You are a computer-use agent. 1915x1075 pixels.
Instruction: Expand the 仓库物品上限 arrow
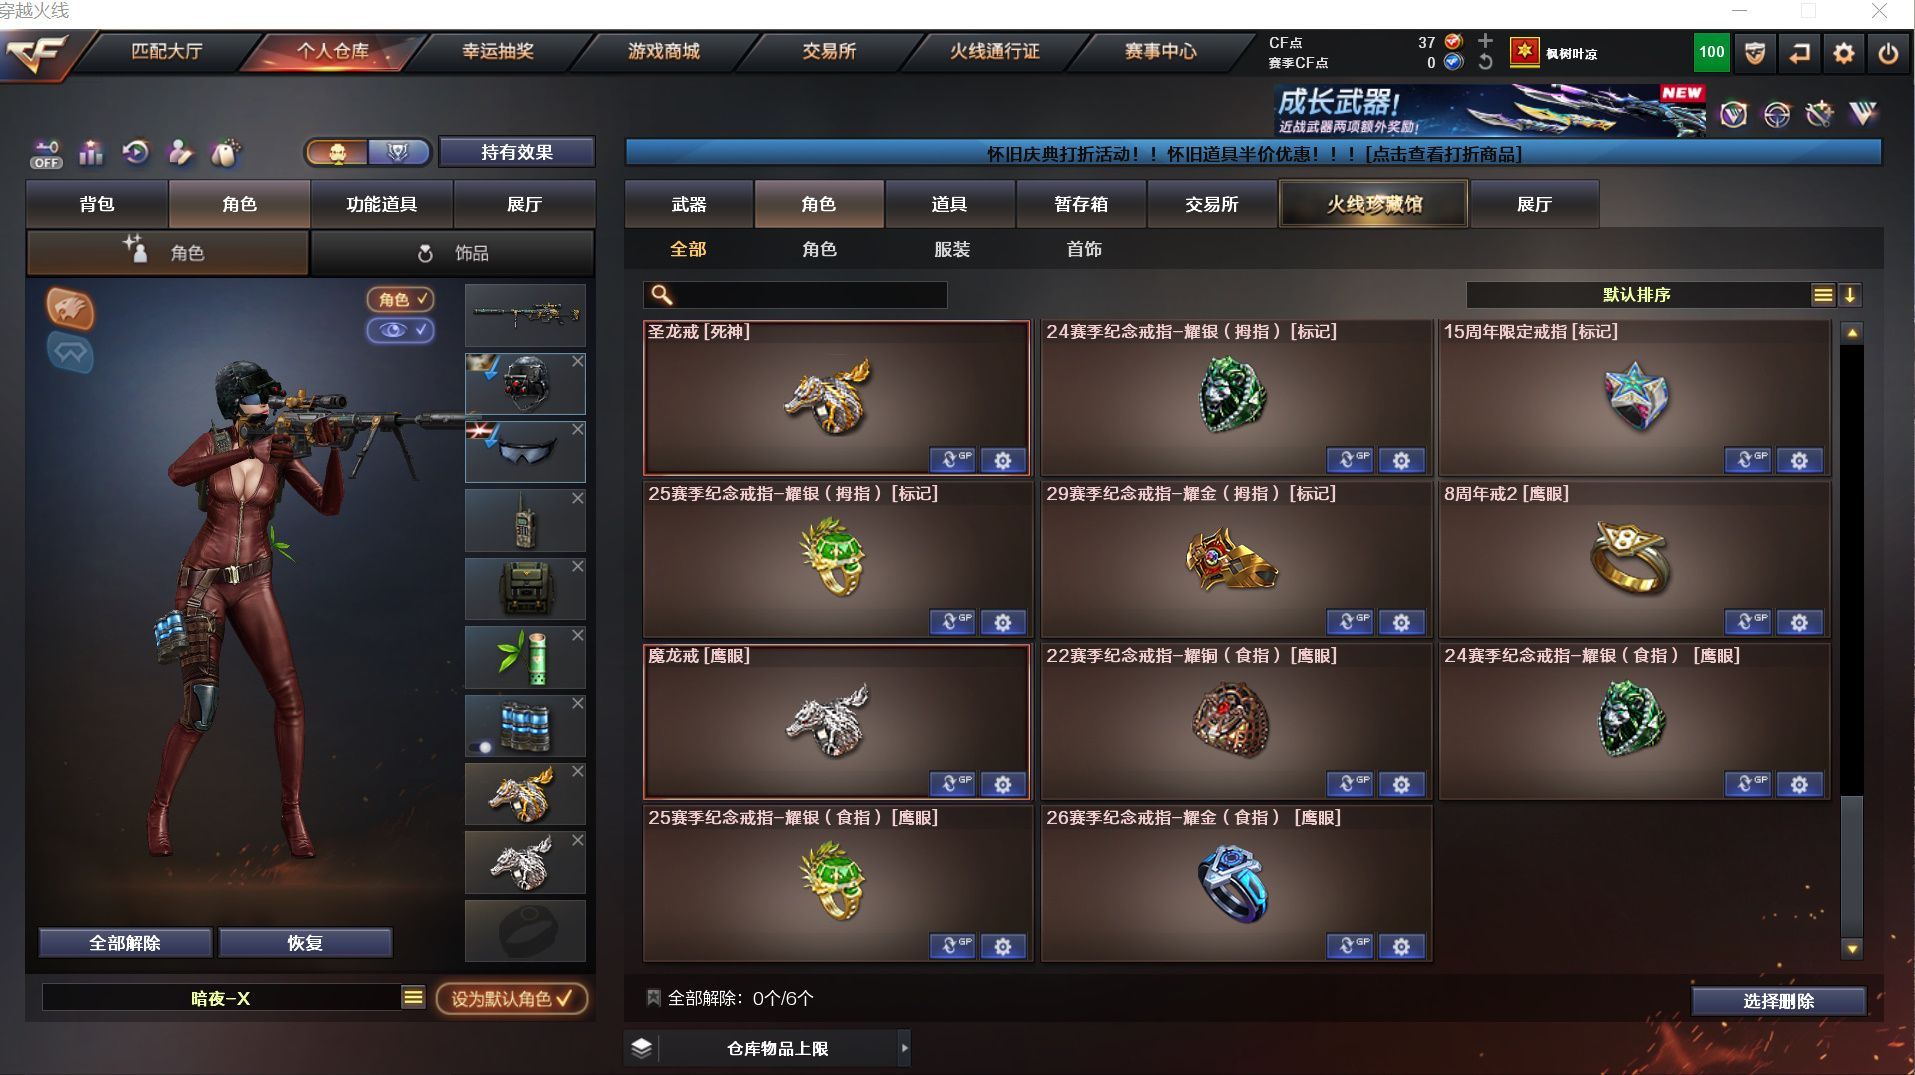coord(904,1048)
